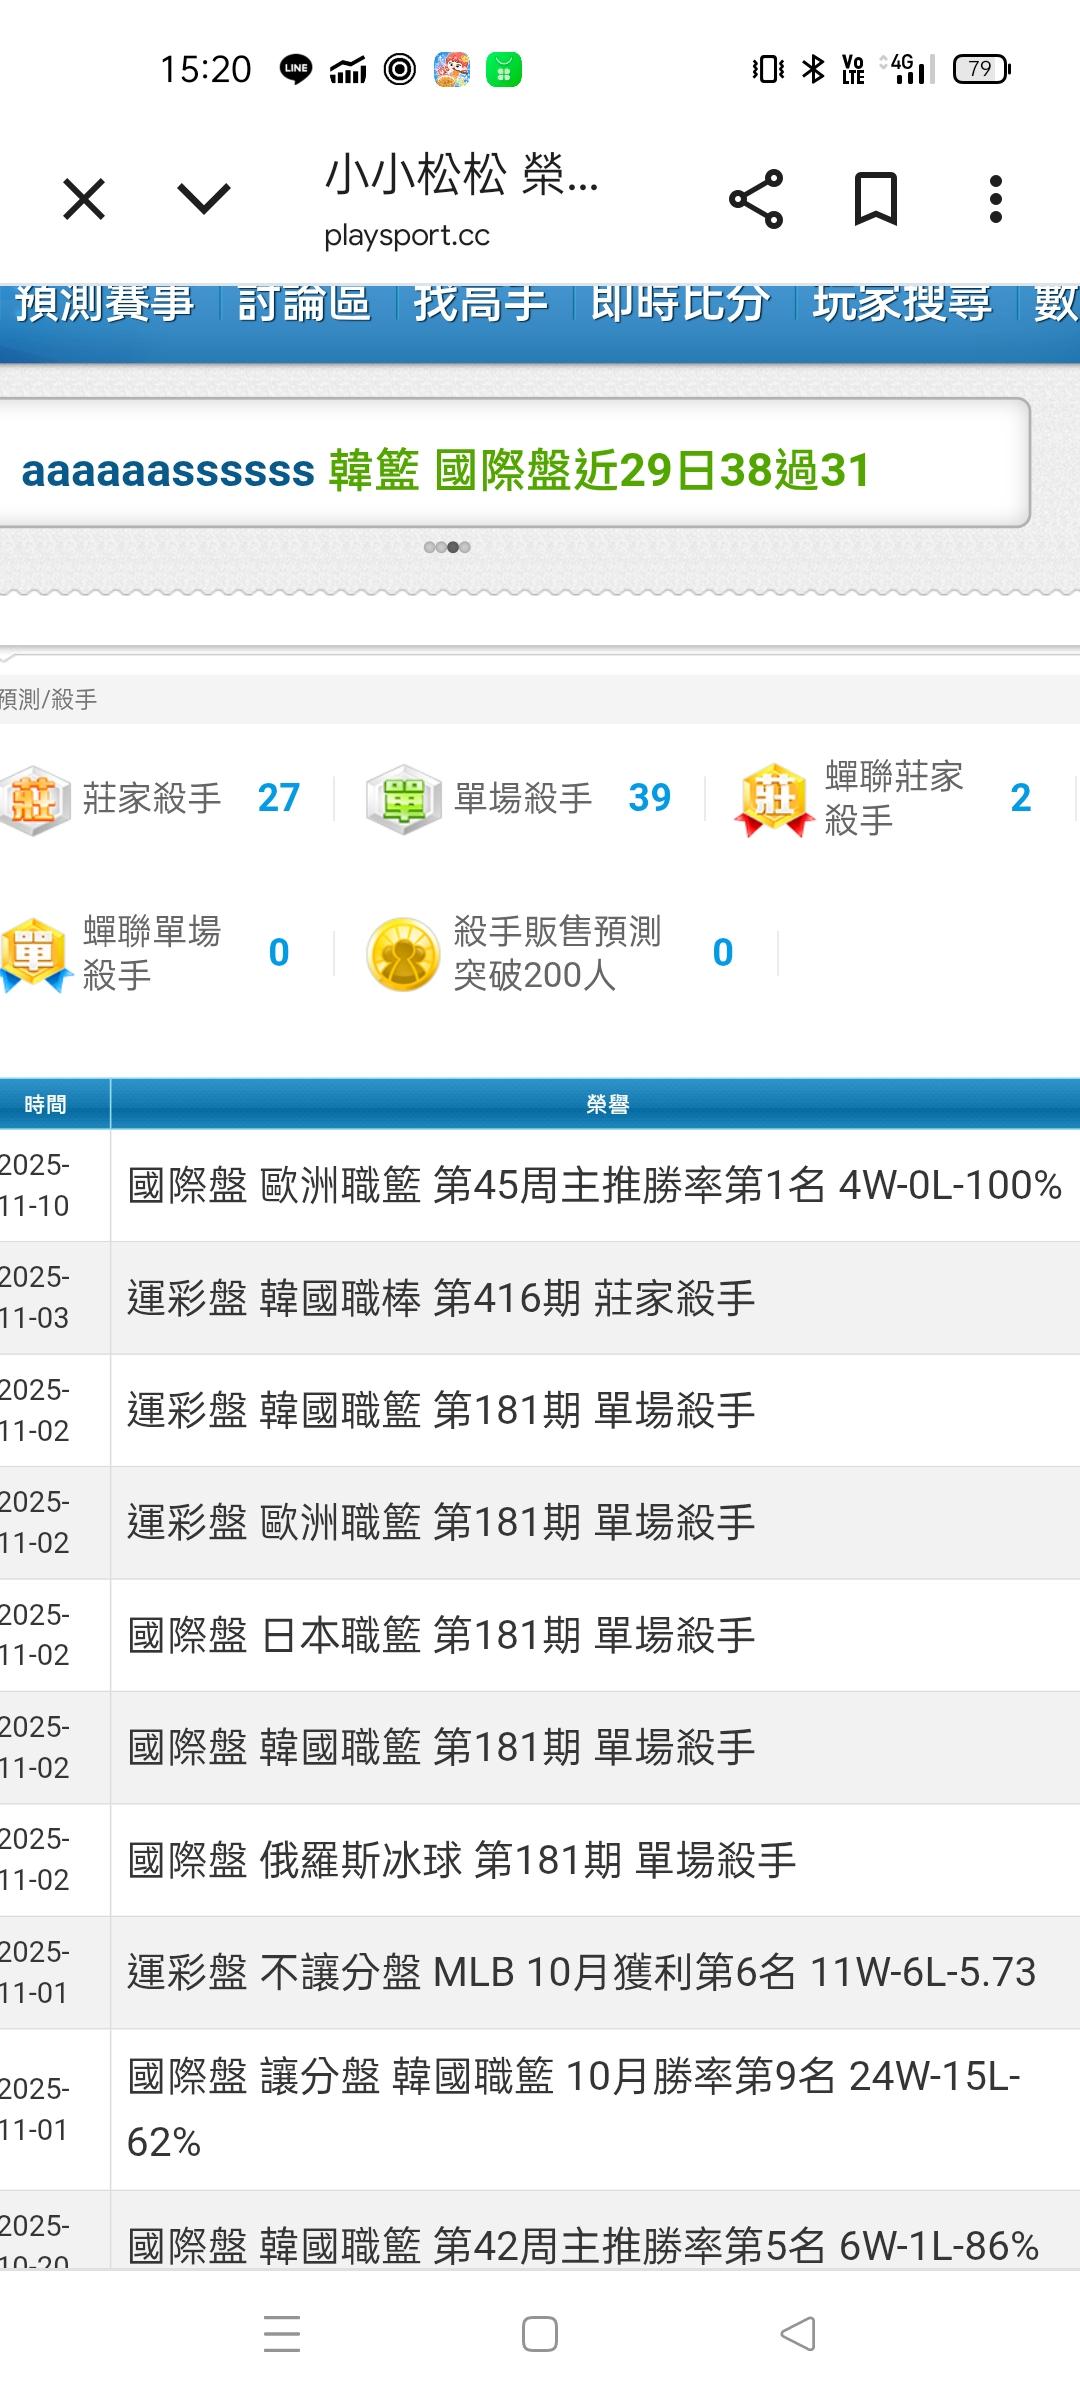Tap the LINE notification icon in status bar
Image resolution: width=1080 pixels, height=2400 pixels.
pos(295,69)
